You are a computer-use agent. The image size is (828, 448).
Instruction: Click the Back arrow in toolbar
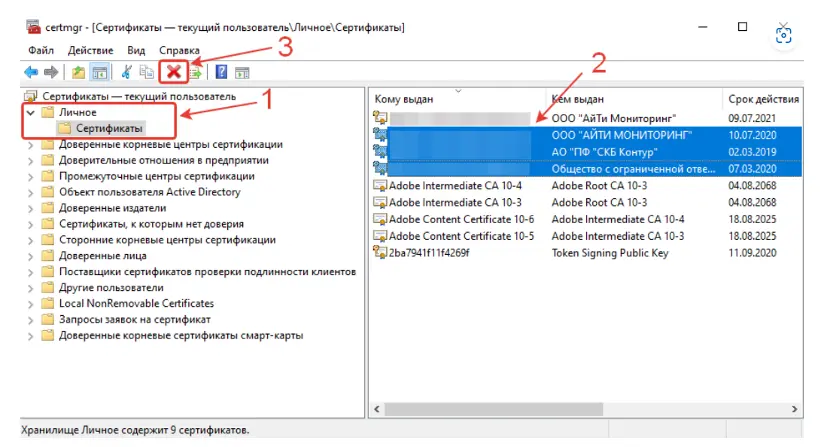coord(30,72)
